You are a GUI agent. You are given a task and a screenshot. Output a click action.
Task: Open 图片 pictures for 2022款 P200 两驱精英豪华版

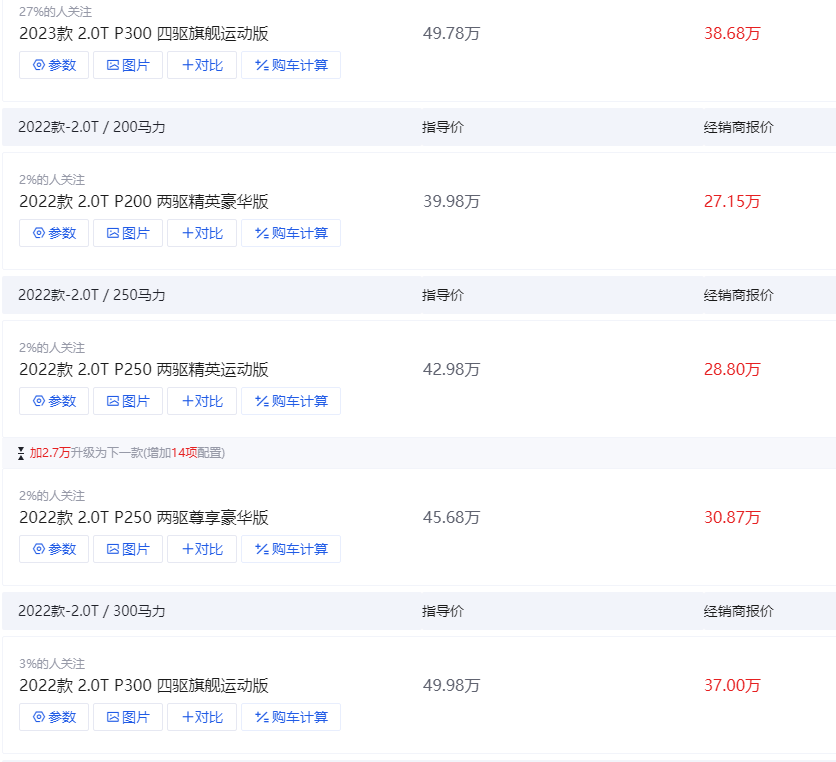point(128,233)
